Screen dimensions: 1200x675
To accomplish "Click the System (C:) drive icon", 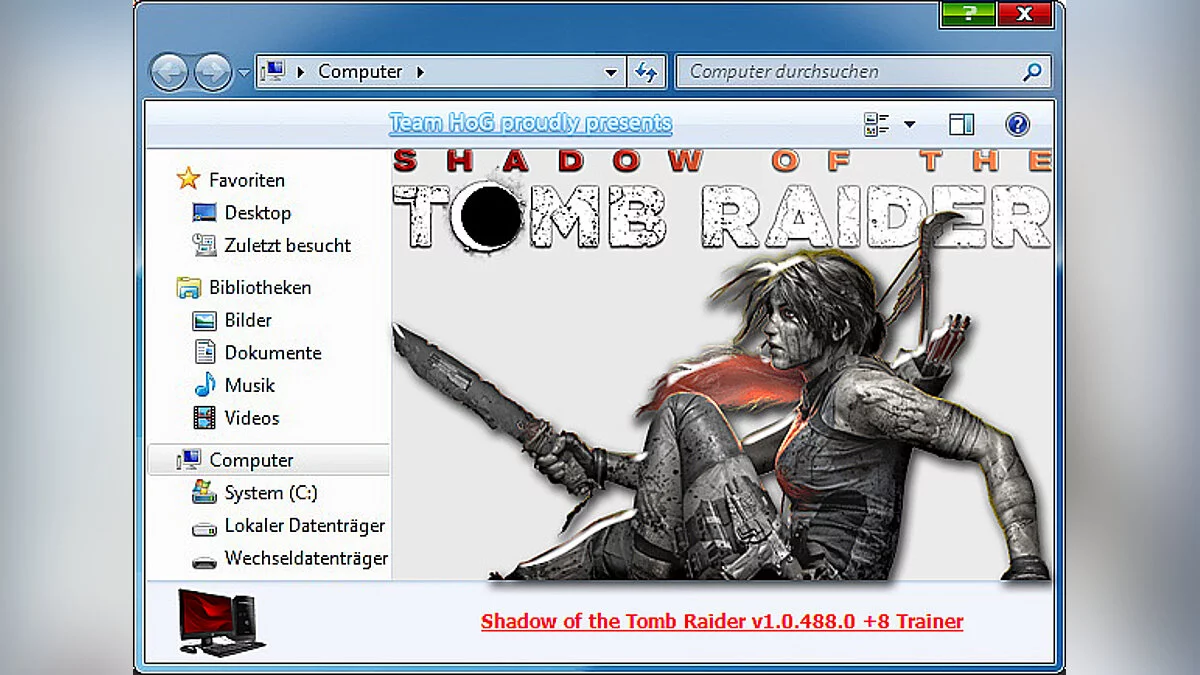I will tap(206, 492).
